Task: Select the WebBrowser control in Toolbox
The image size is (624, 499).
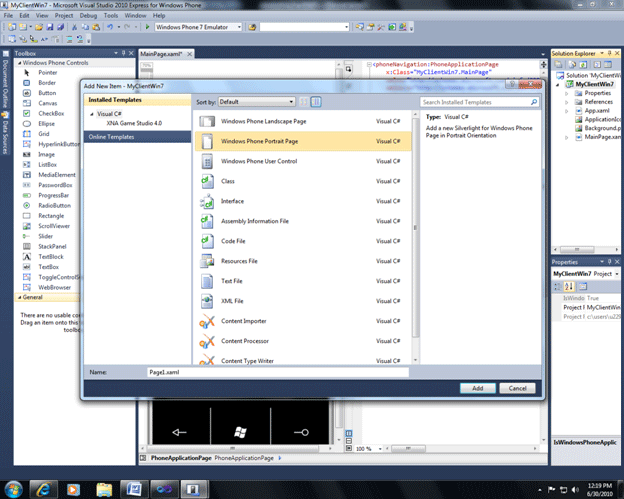Action: (54, 287)
